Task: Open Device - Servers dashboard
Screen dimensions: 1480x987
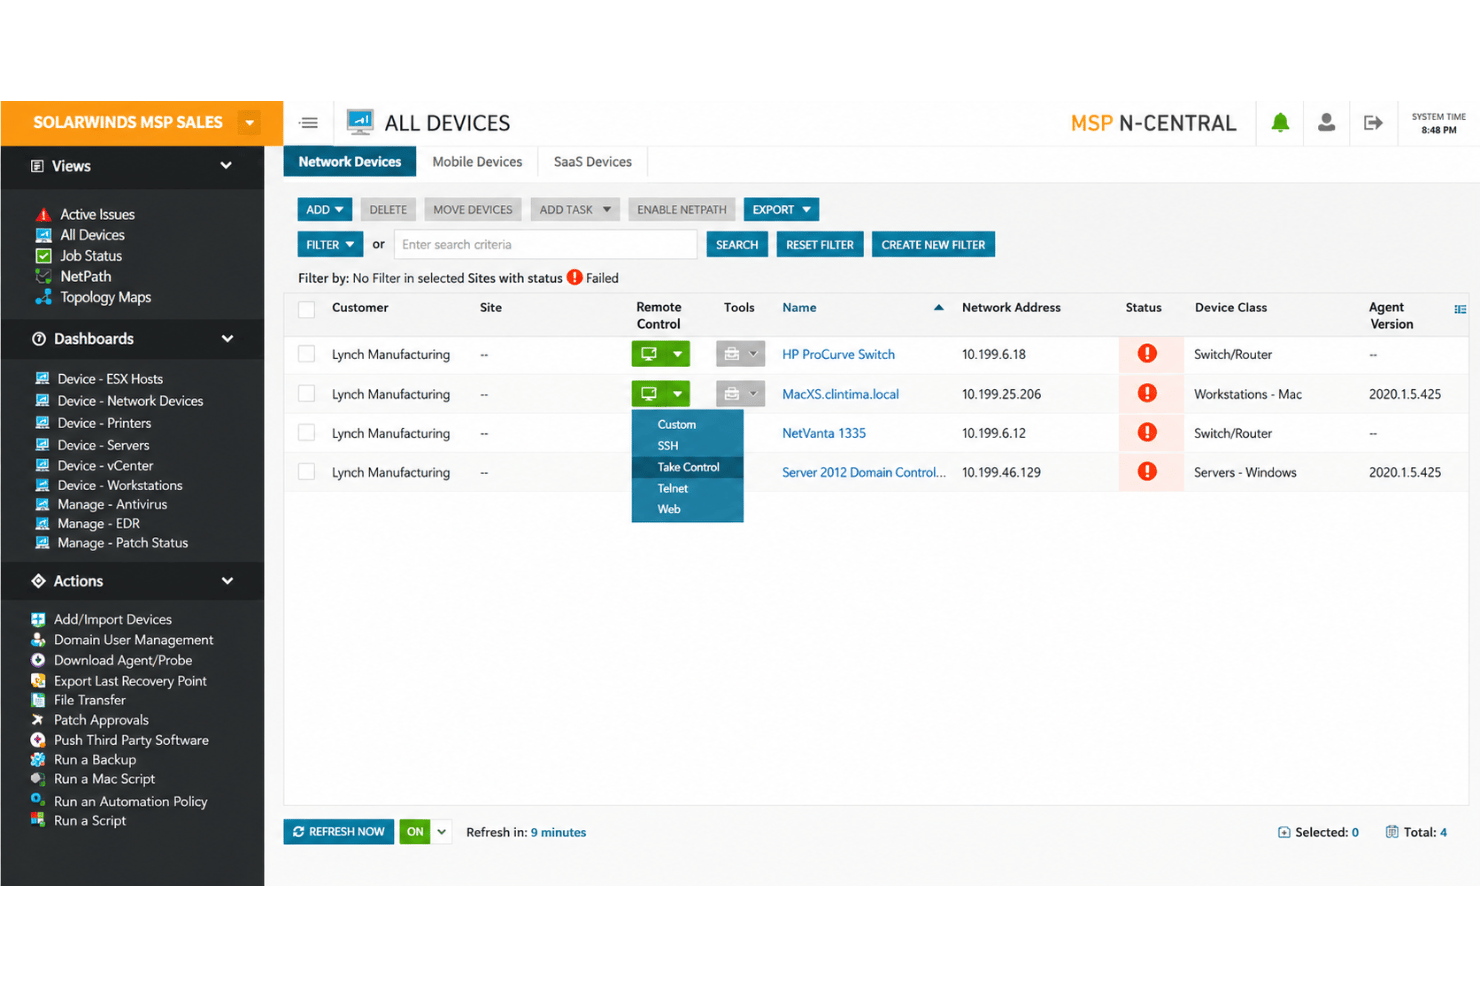Action: 103,445
